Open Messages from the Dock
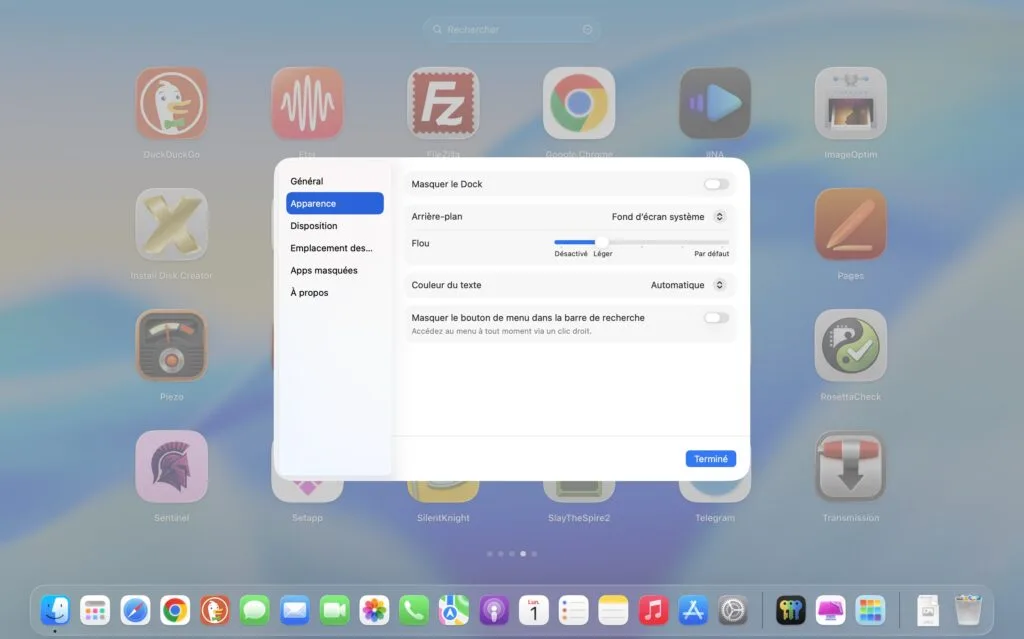 255,610
